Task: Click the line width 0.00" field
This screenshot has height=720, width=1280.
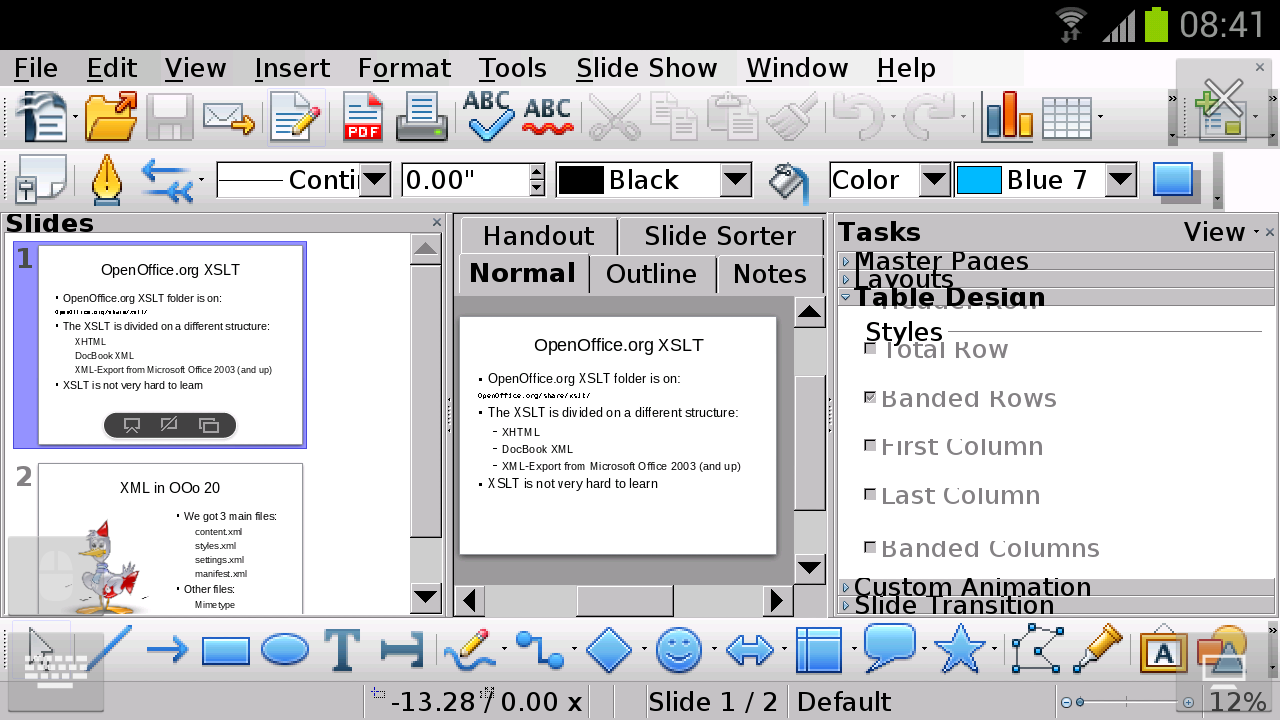Action: 465,180
